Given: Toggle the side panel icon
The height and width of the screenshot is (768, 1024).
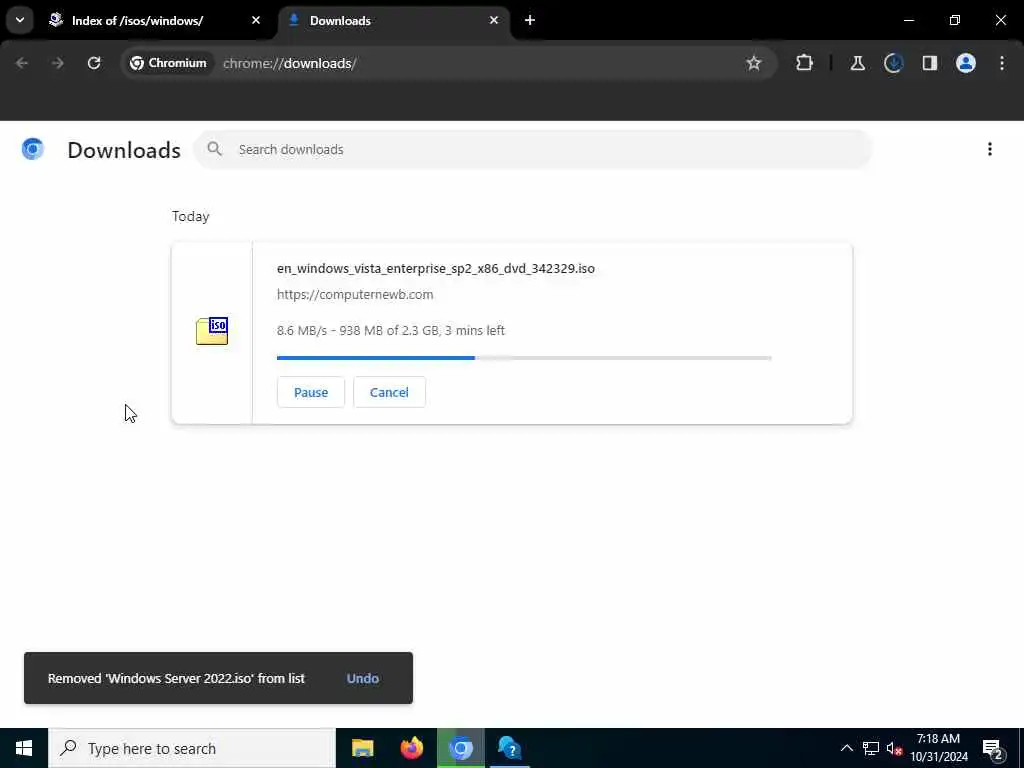Looking at the screenshot, I should point(930,63).
